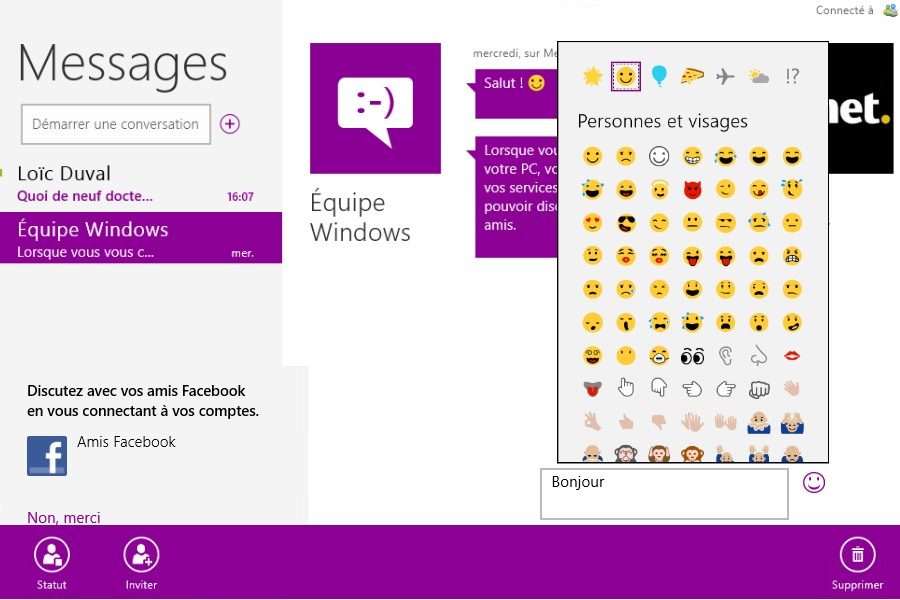Click the 'Connecté à' status text
Image resolution: width=900 pixels, height=600 pixels.
844,10
